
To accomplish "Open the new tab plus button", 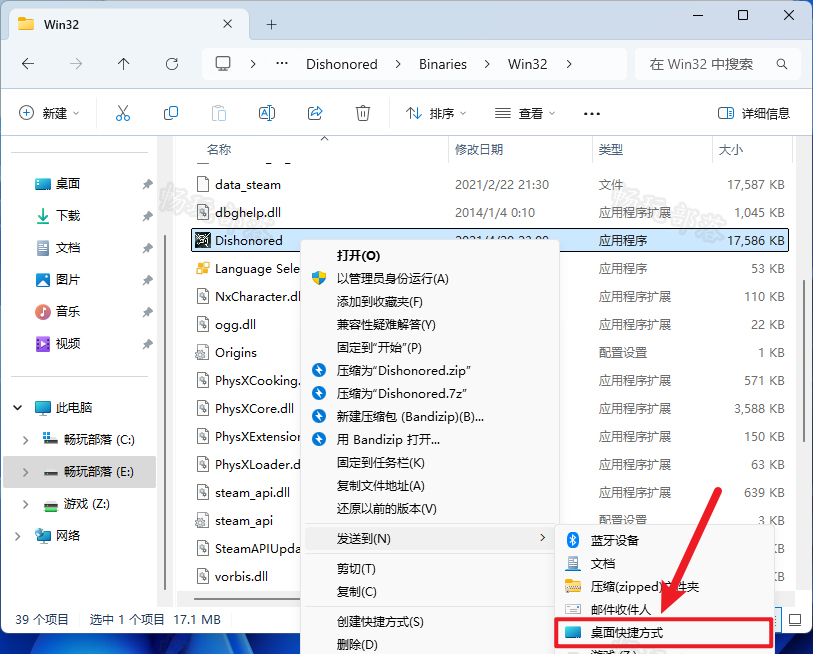I will [272, 24].
